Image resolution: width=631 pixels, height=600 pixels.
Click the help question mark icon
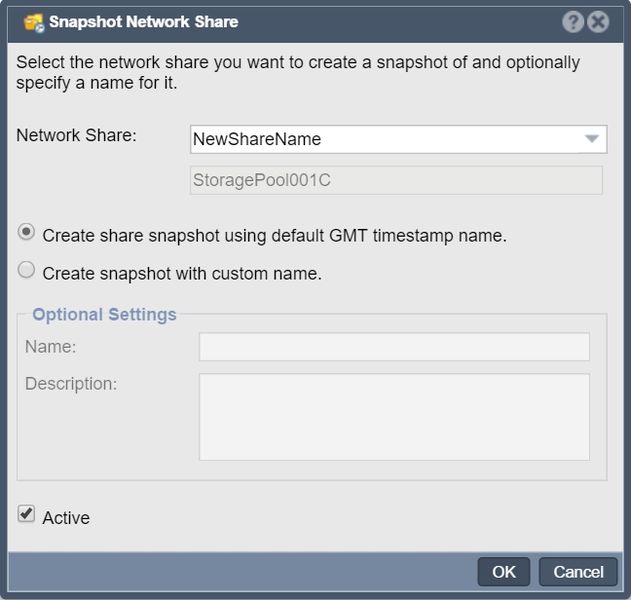pyautogui.click(x=573, y=22)
